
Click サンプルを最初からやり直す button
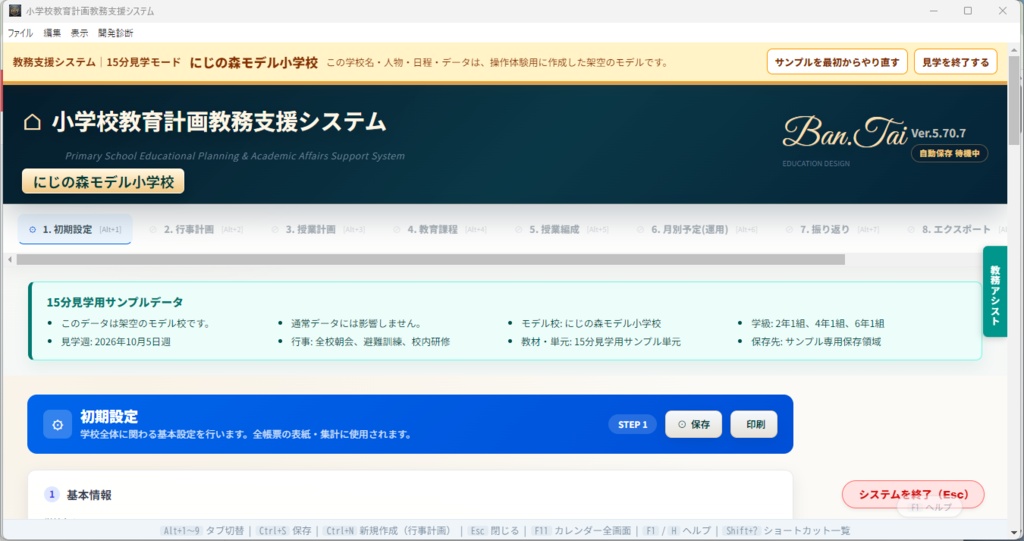pos(837,62)
